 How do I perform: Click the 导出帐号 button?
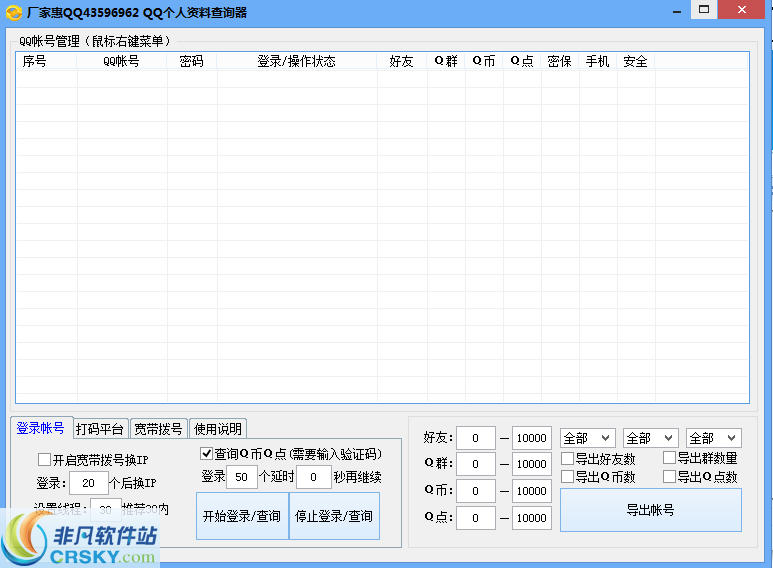(651, 510)
